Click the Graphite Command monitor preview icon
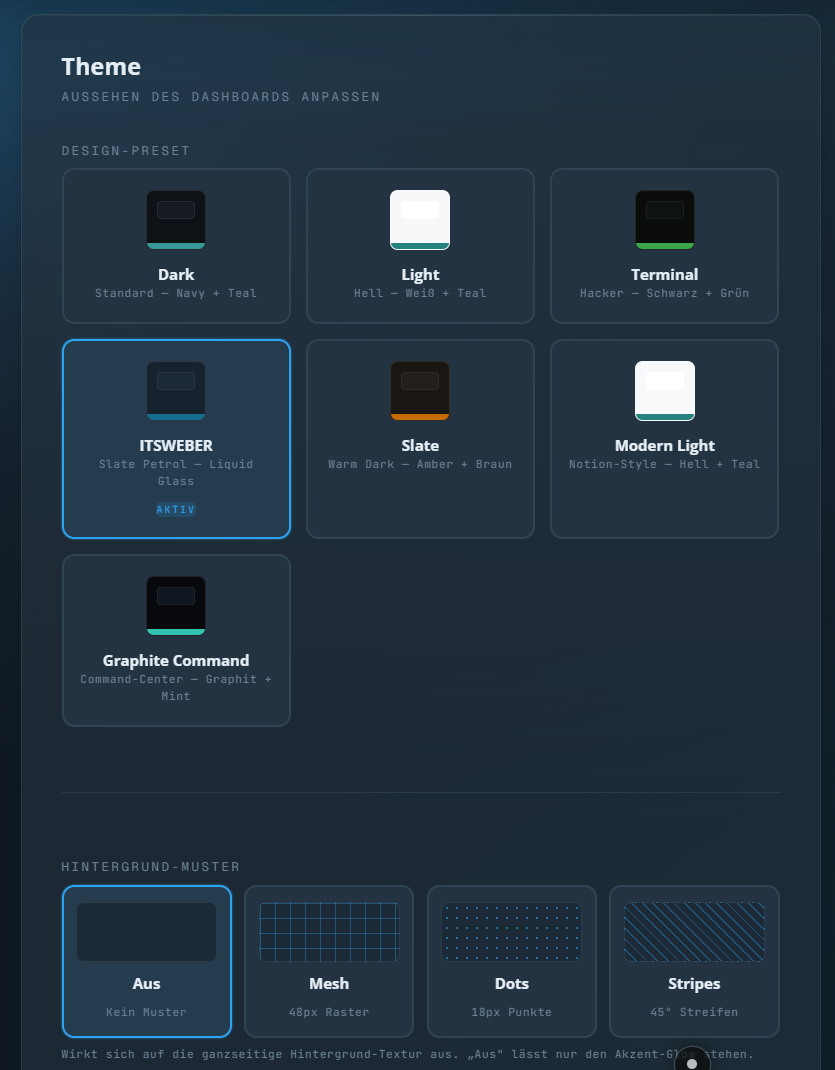835x1070 pixels. coord(176,604)
